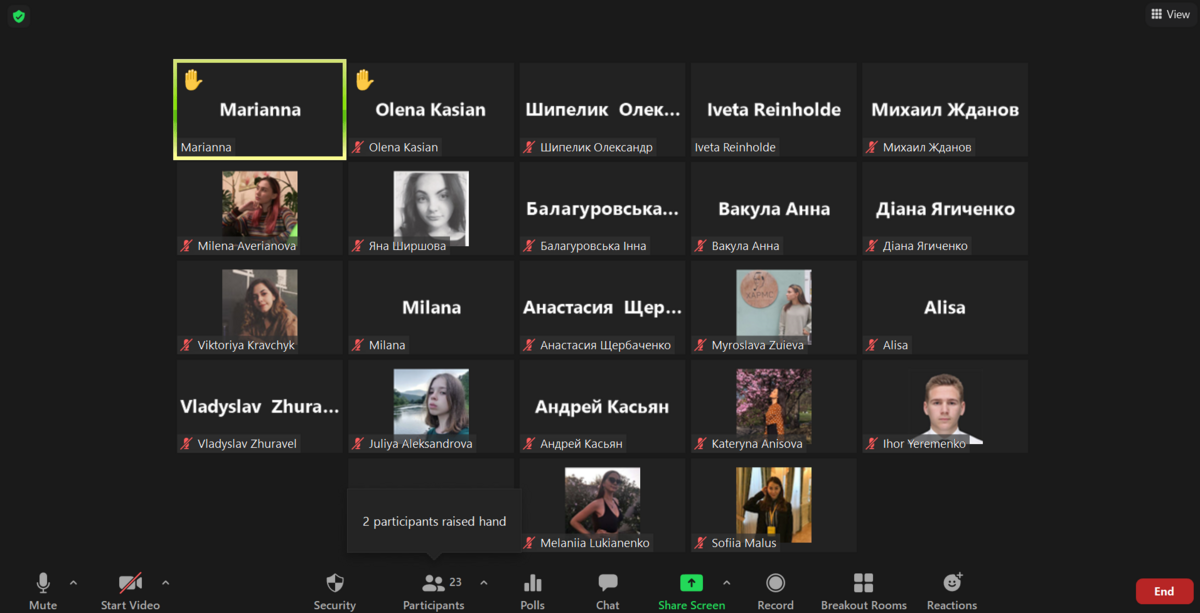The height and width of the screenshot is (613, 1200).
Task: Click the muted mic icon next to Ihor Yeremenko
Action: pyautogui.click(x=872, y=444)
